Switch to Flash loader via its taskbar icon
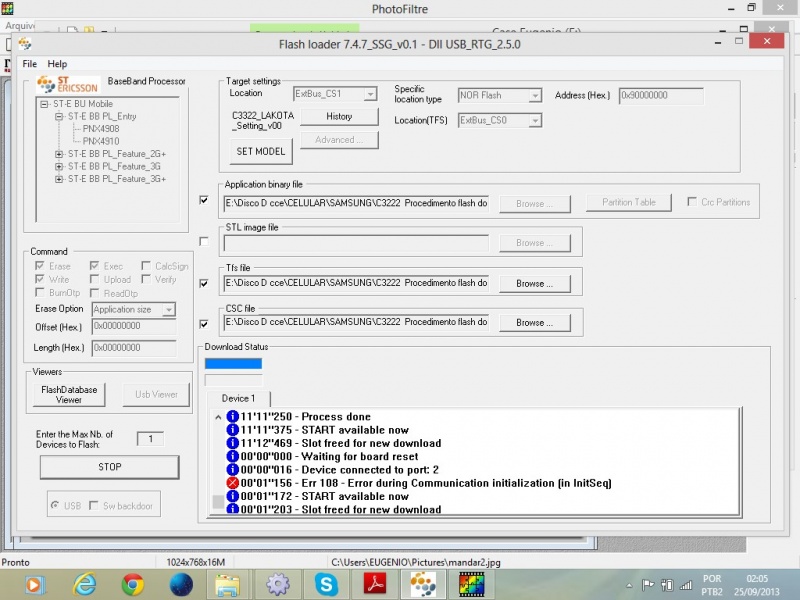 (423, 584)
